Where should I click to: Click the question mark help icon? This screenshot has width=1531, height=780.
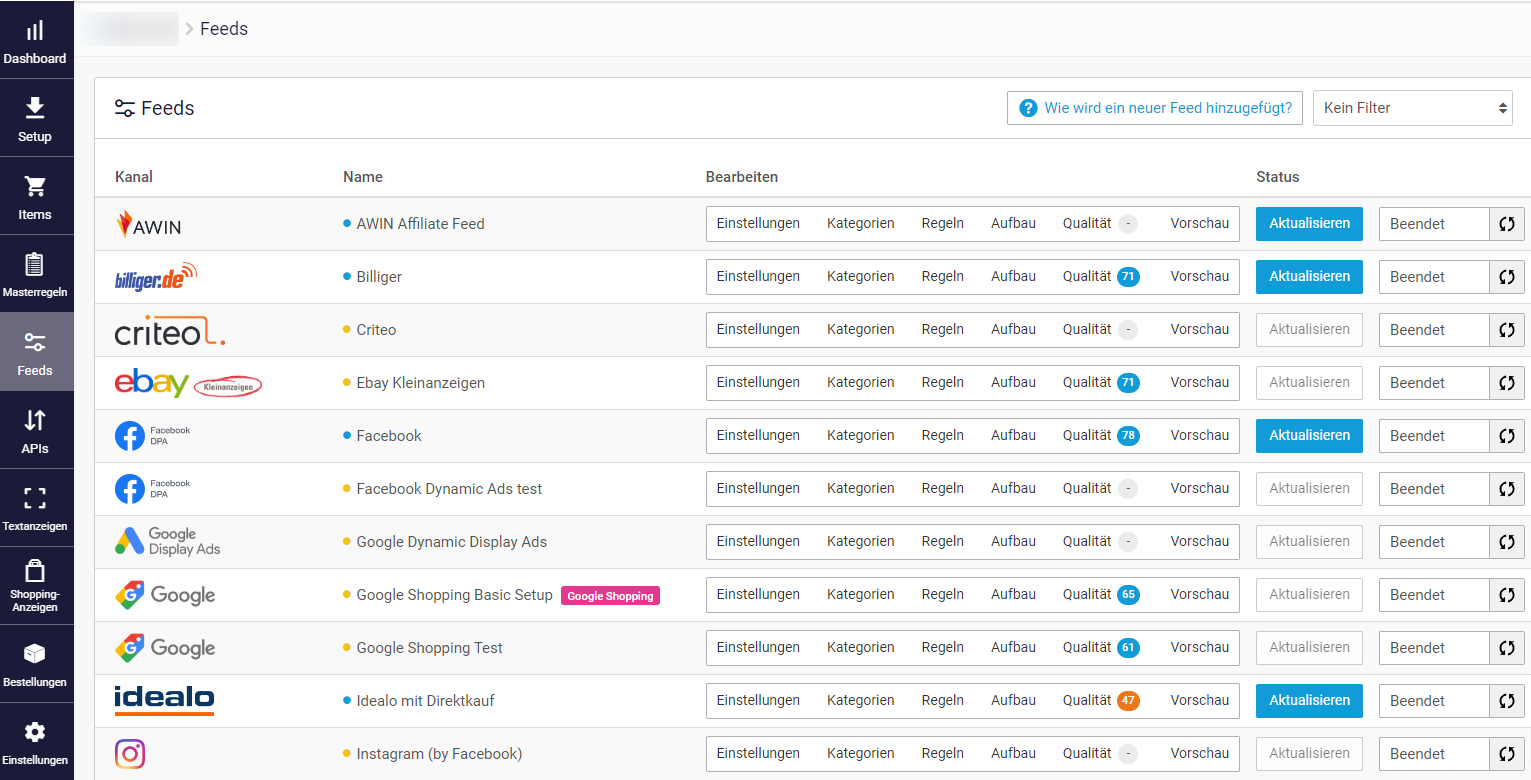tap(1028, 107)
